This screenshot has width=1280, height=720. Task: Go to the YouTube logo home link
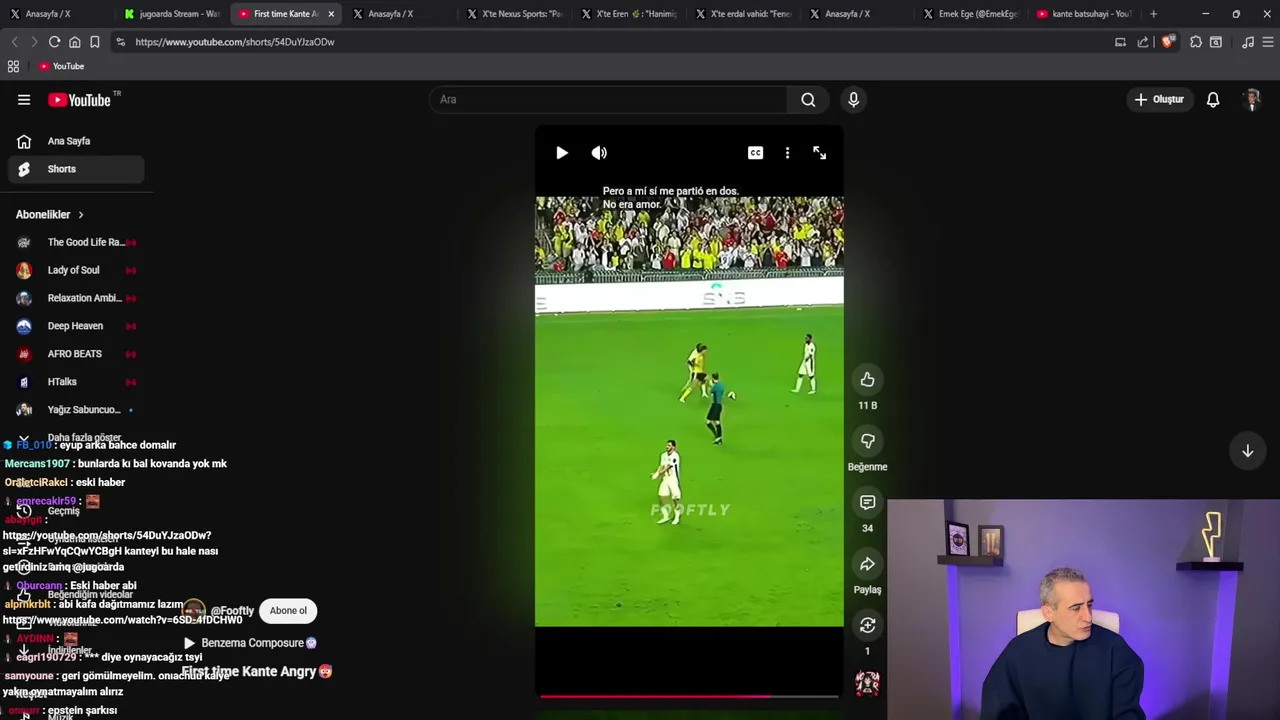coord(80,100)
